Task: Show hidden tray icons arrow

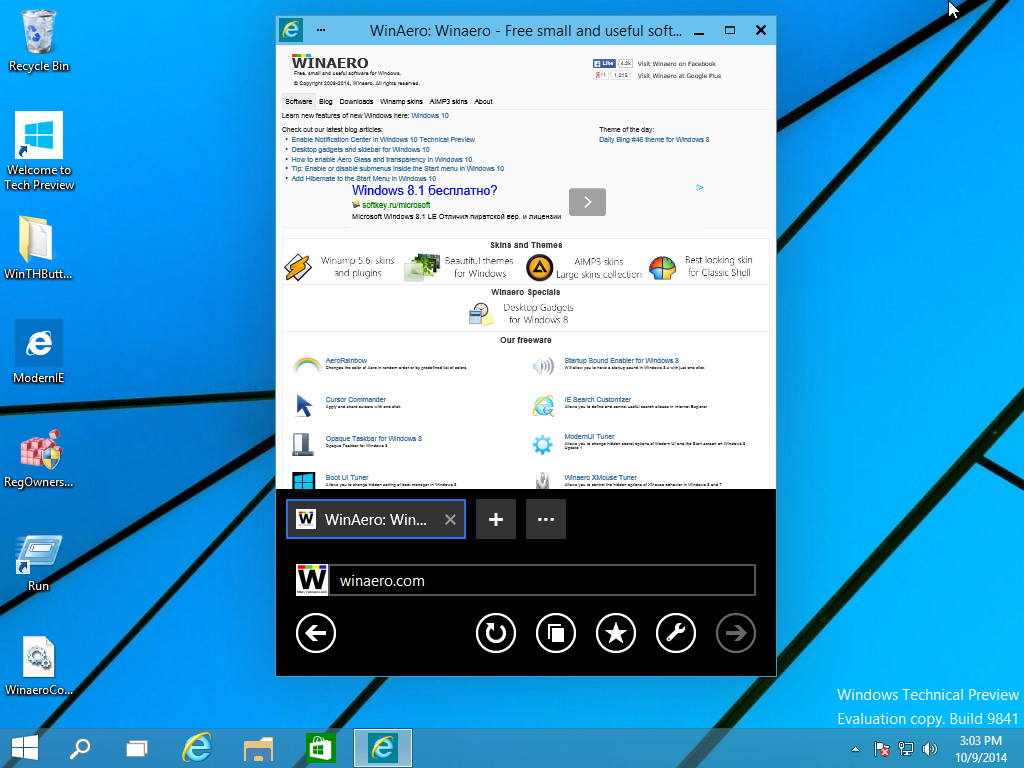Action: (856, 750)
